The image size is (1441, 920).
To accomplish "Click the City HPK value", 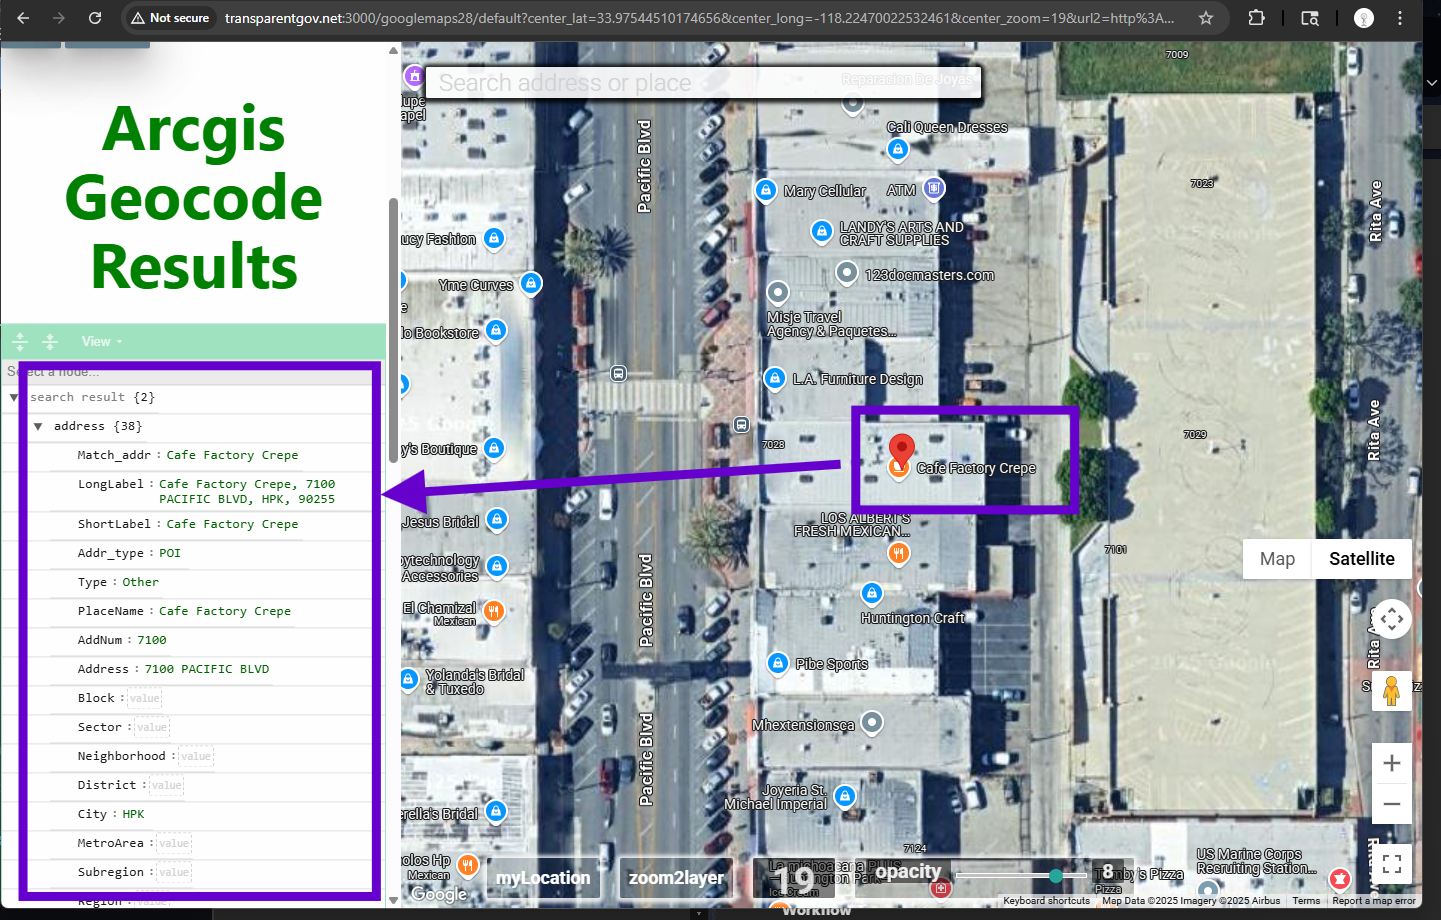I will 133,814.
